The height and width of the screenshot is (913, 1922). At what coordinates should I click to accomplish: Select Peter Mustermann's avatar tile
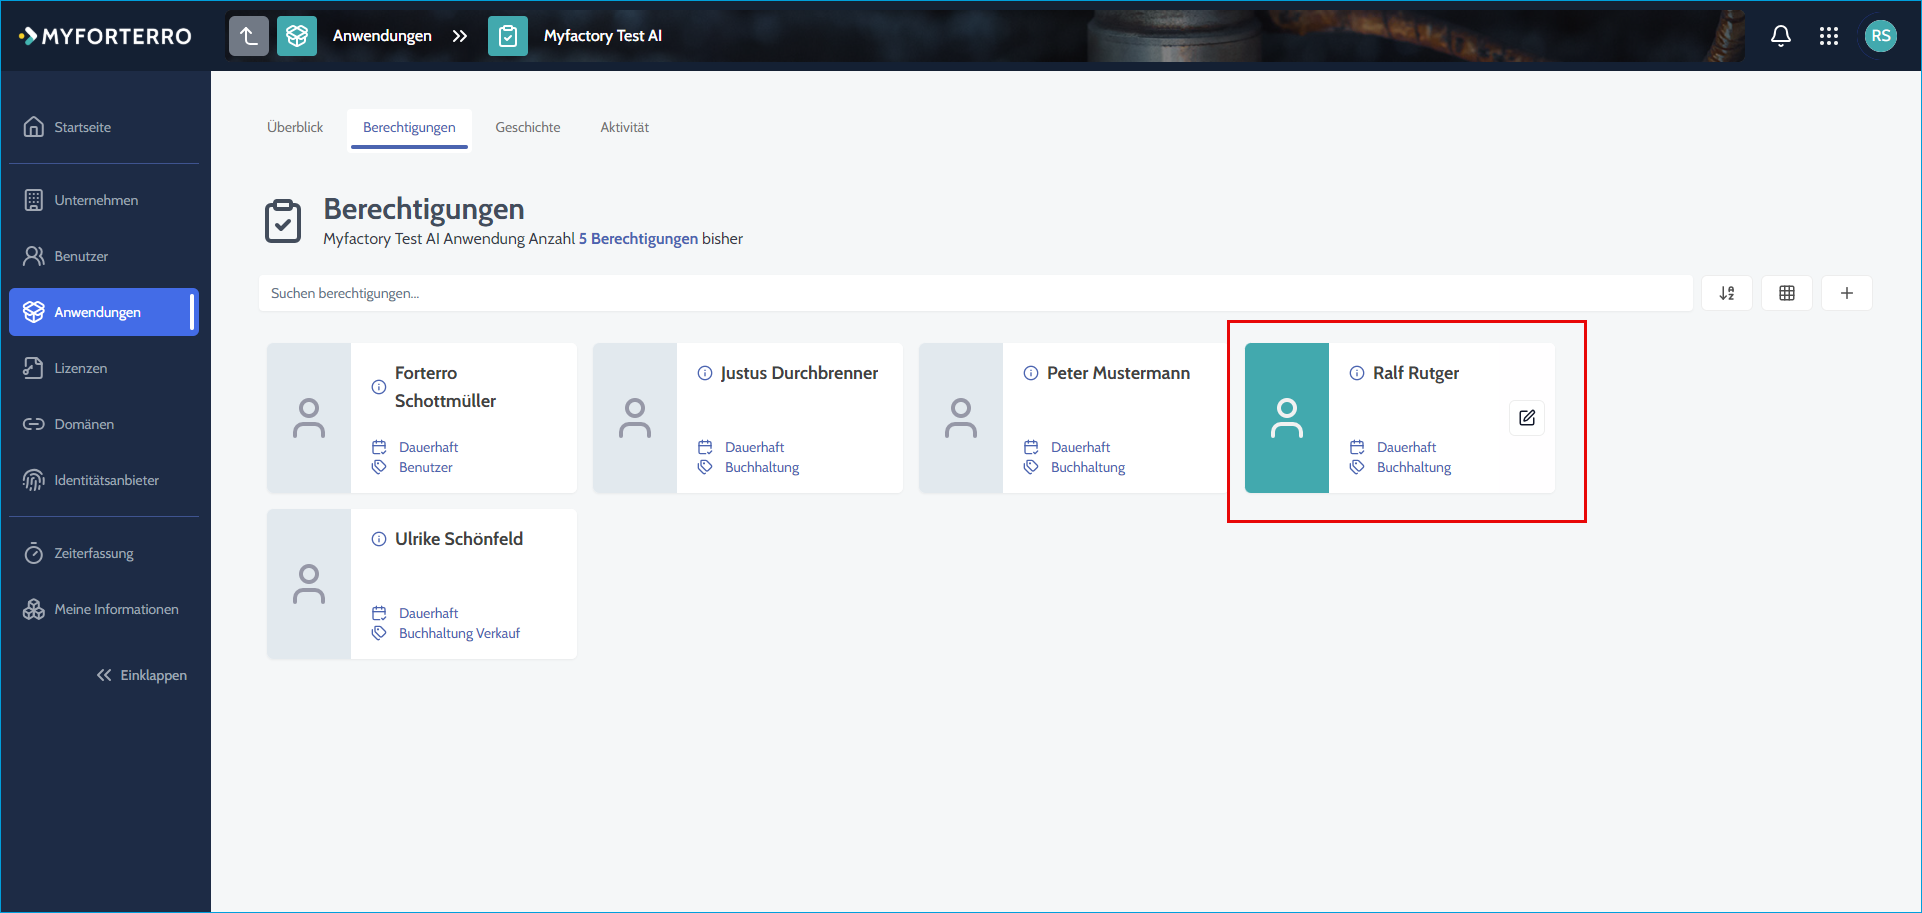coord(961,418)
